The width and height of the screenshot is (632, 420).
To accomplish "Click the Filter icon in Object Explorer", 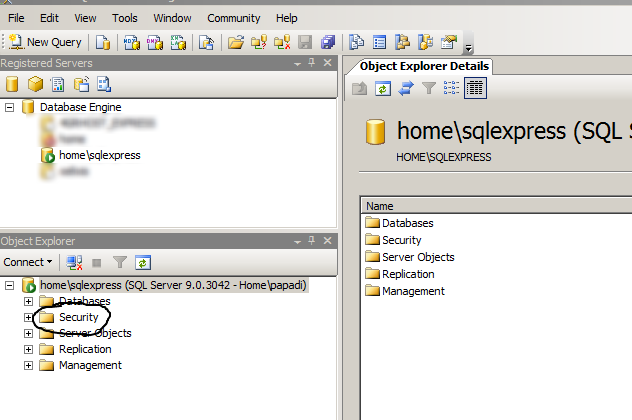I will click(x=120, y=262).
